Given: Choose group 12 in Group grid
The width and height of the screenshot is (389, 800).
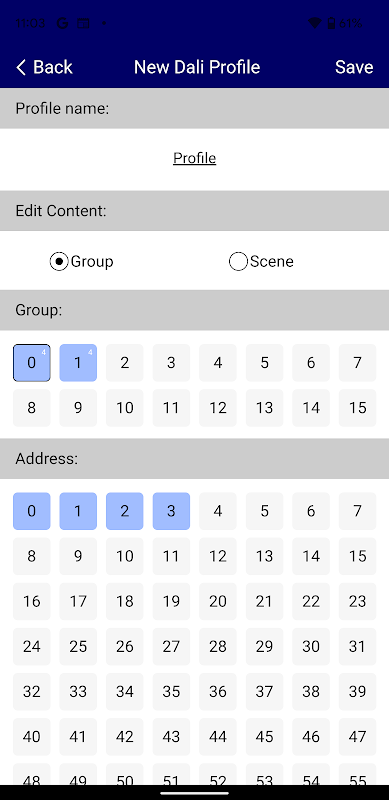Looking at the screenshot, I should (x=218, y=408).
